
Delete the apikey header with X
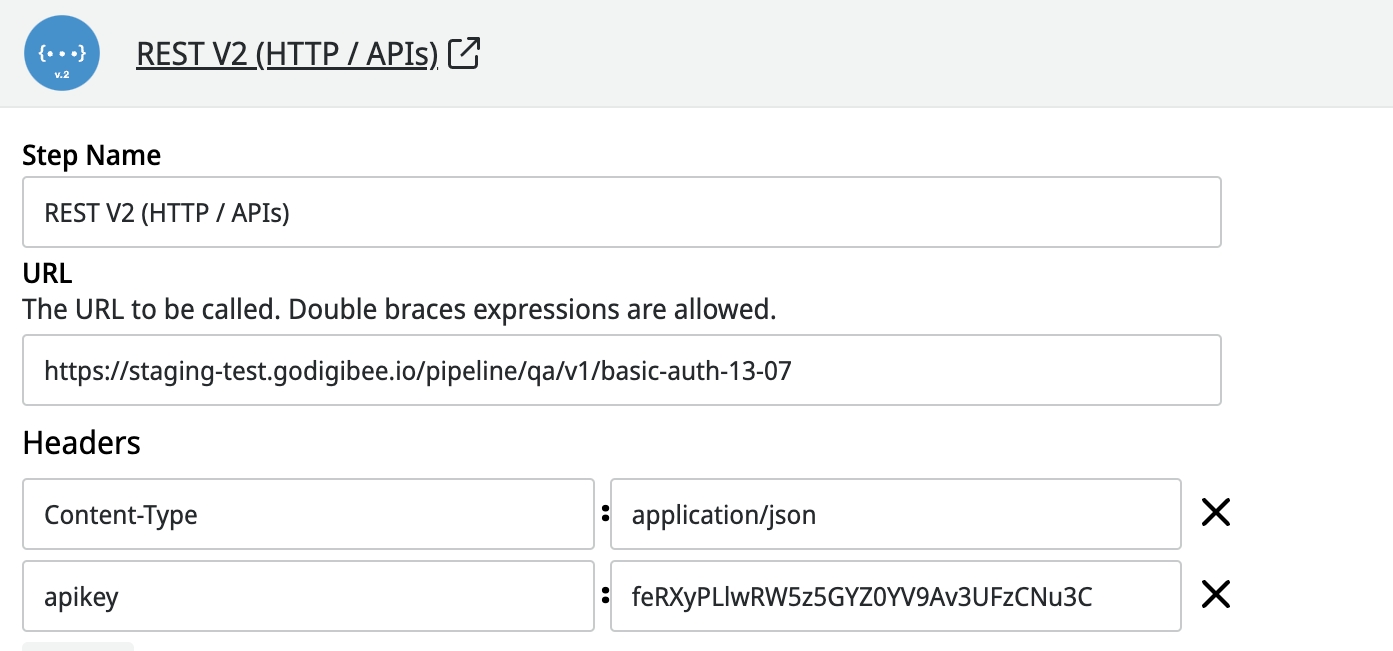click(x=1215, y=596)
